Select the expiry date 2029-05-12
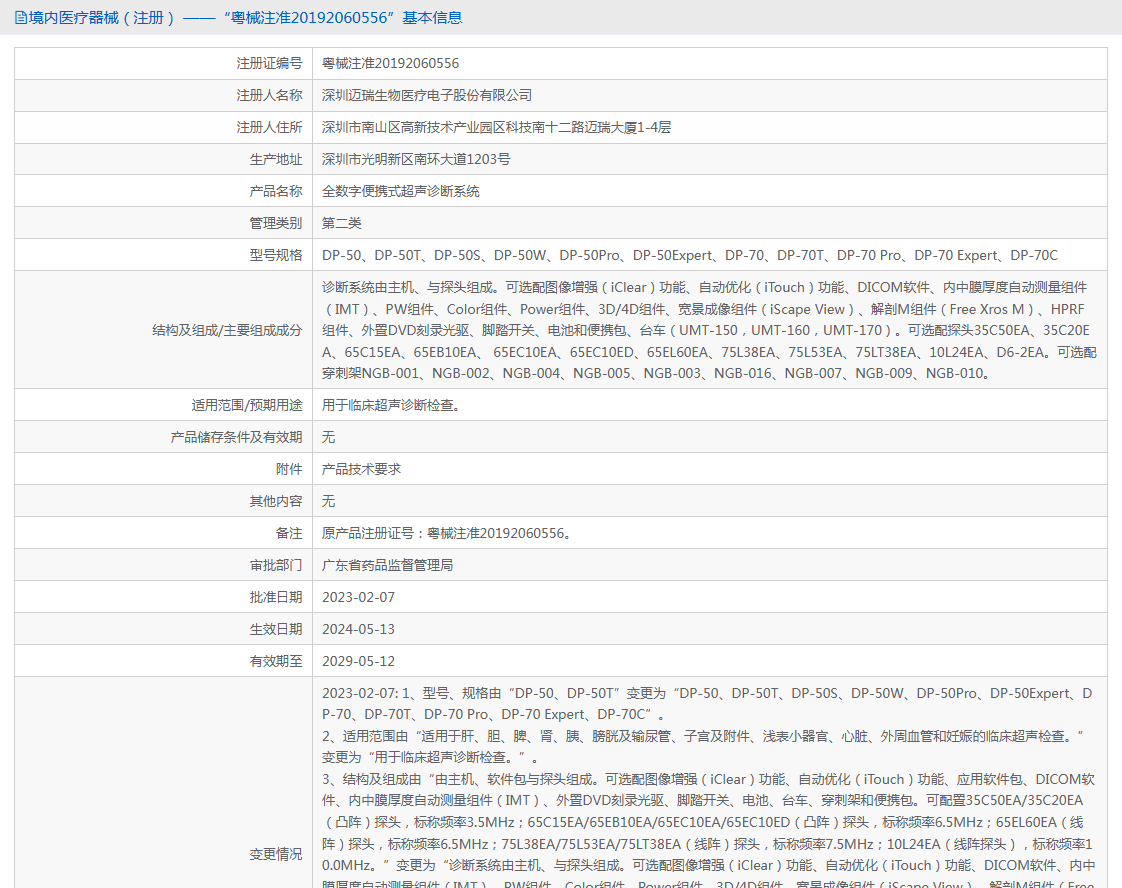This screenshot has width=1122, height=888. (358, 661)
